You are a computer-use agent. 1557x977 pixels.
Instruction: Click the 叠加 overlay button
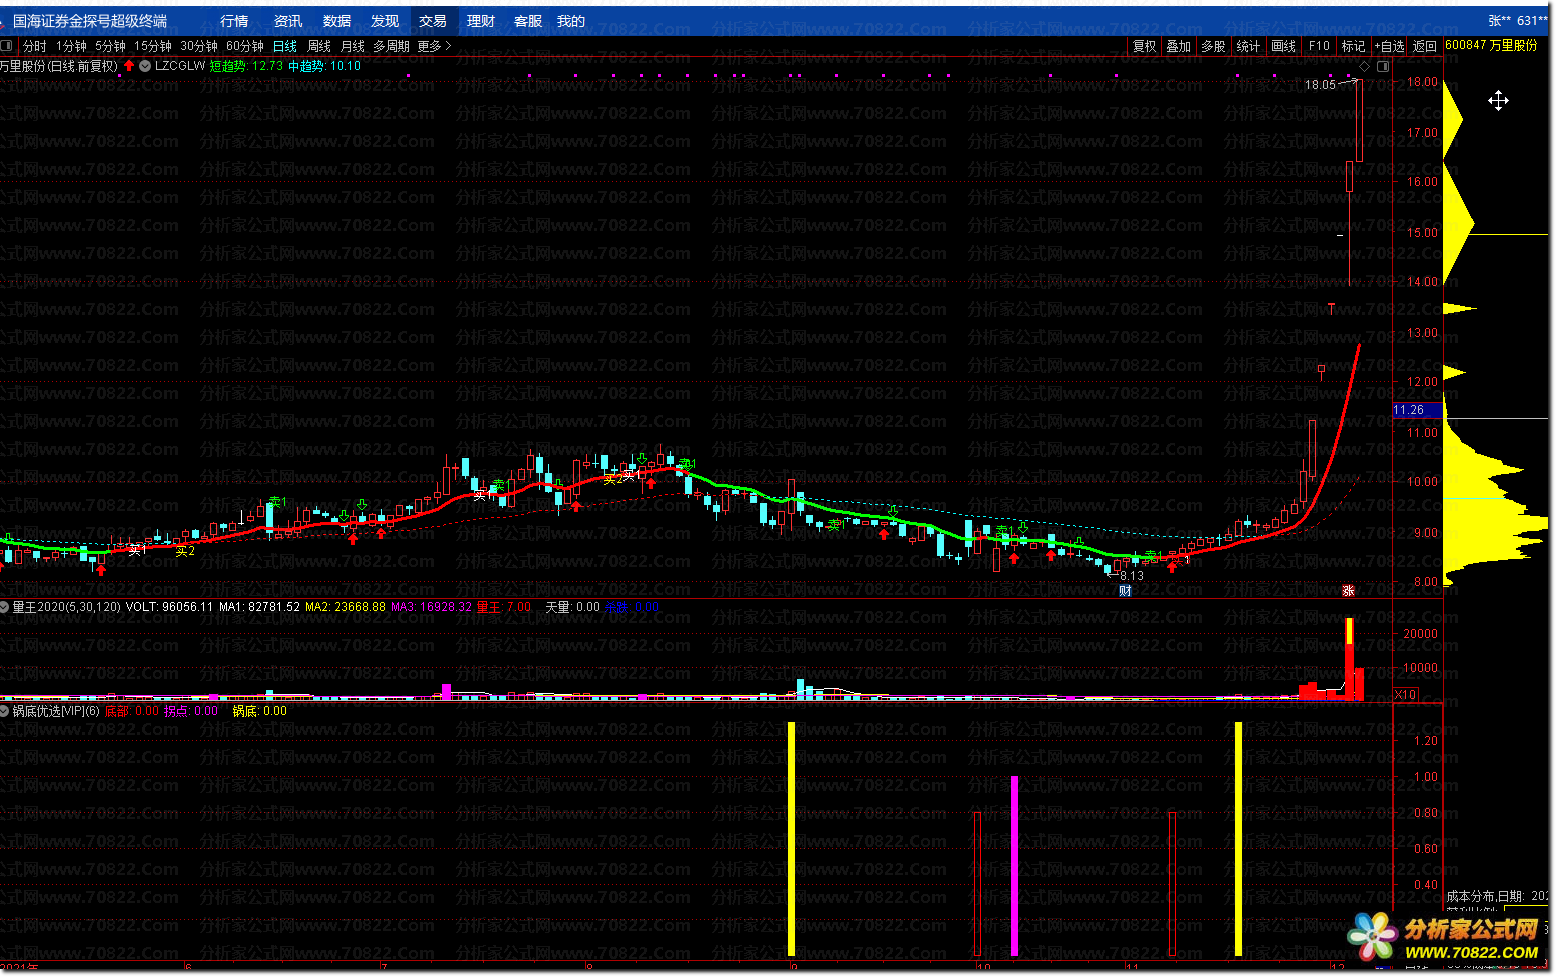click(1178, 46)
